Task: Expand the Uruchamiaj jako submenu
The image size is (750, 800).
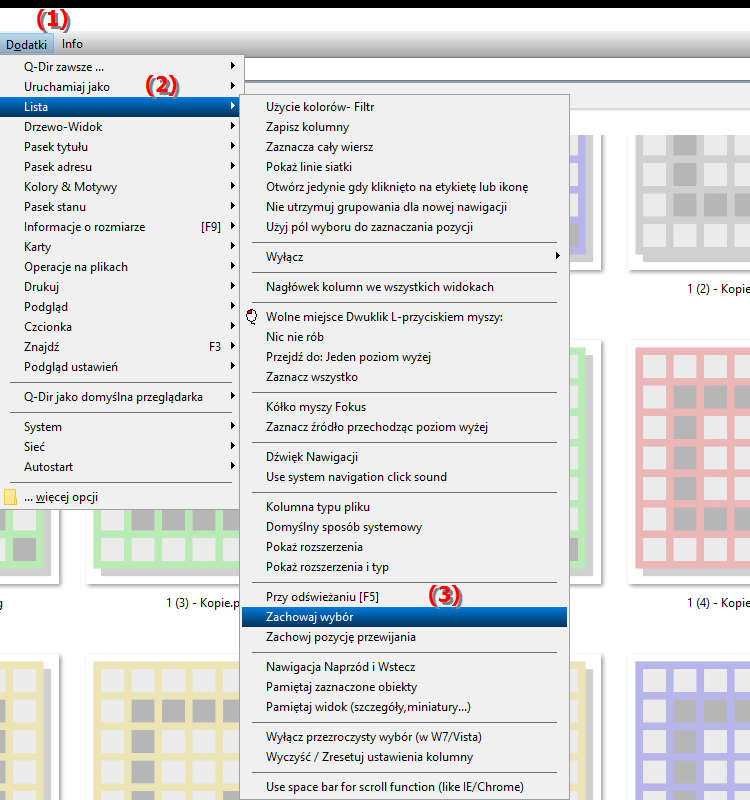Action: coord(121,87)
